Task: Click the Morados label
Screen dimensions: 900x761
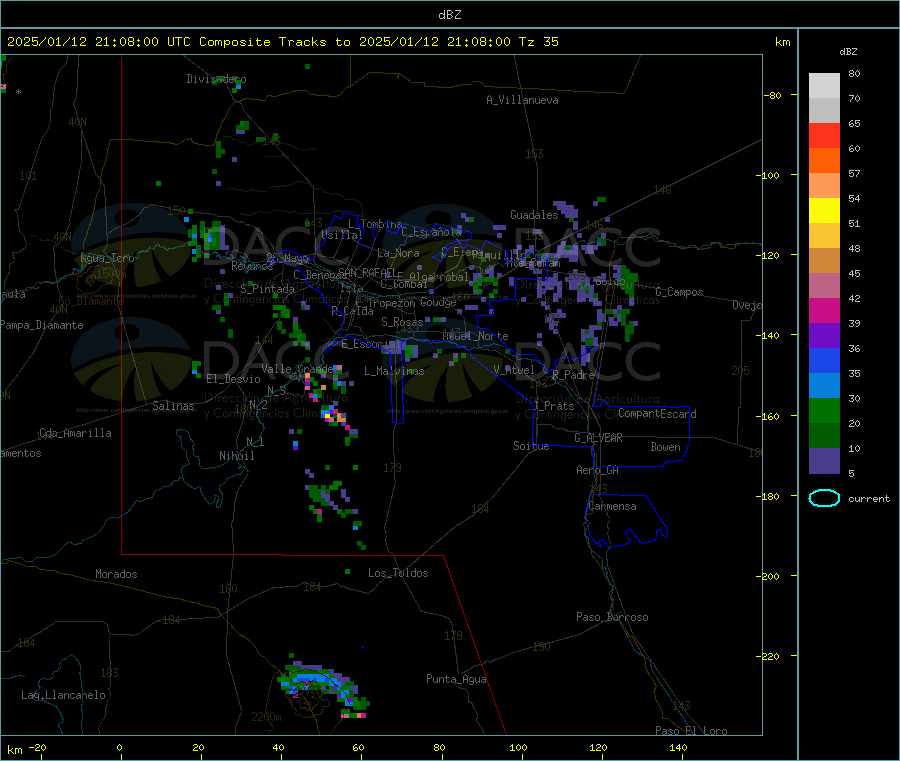Action: point(116,574)
